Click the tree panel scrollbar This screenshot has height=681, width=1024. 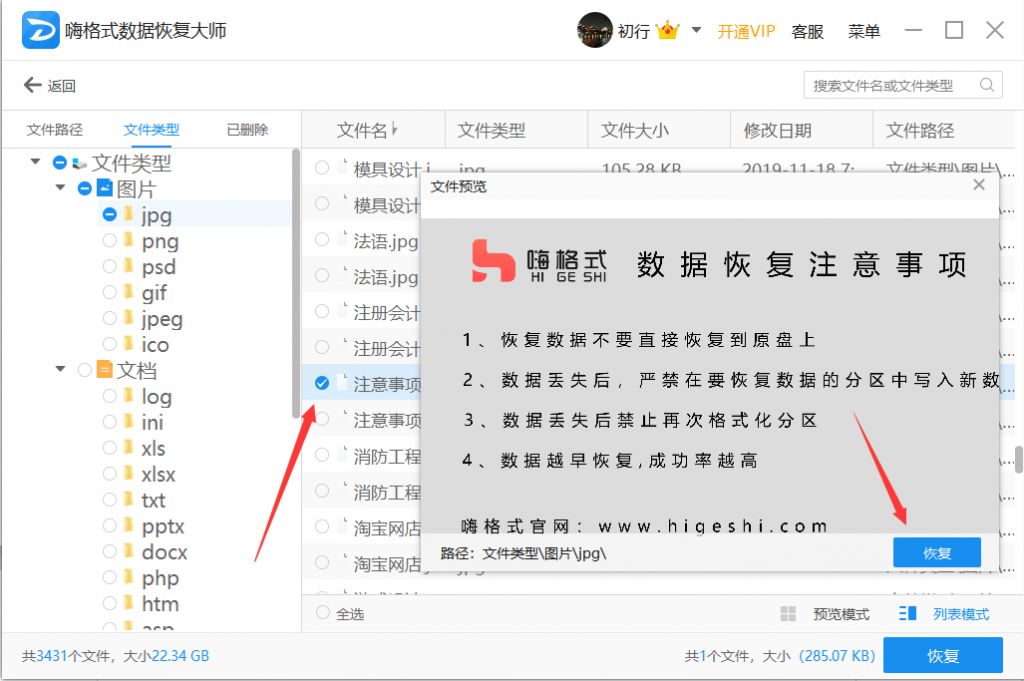296,284
